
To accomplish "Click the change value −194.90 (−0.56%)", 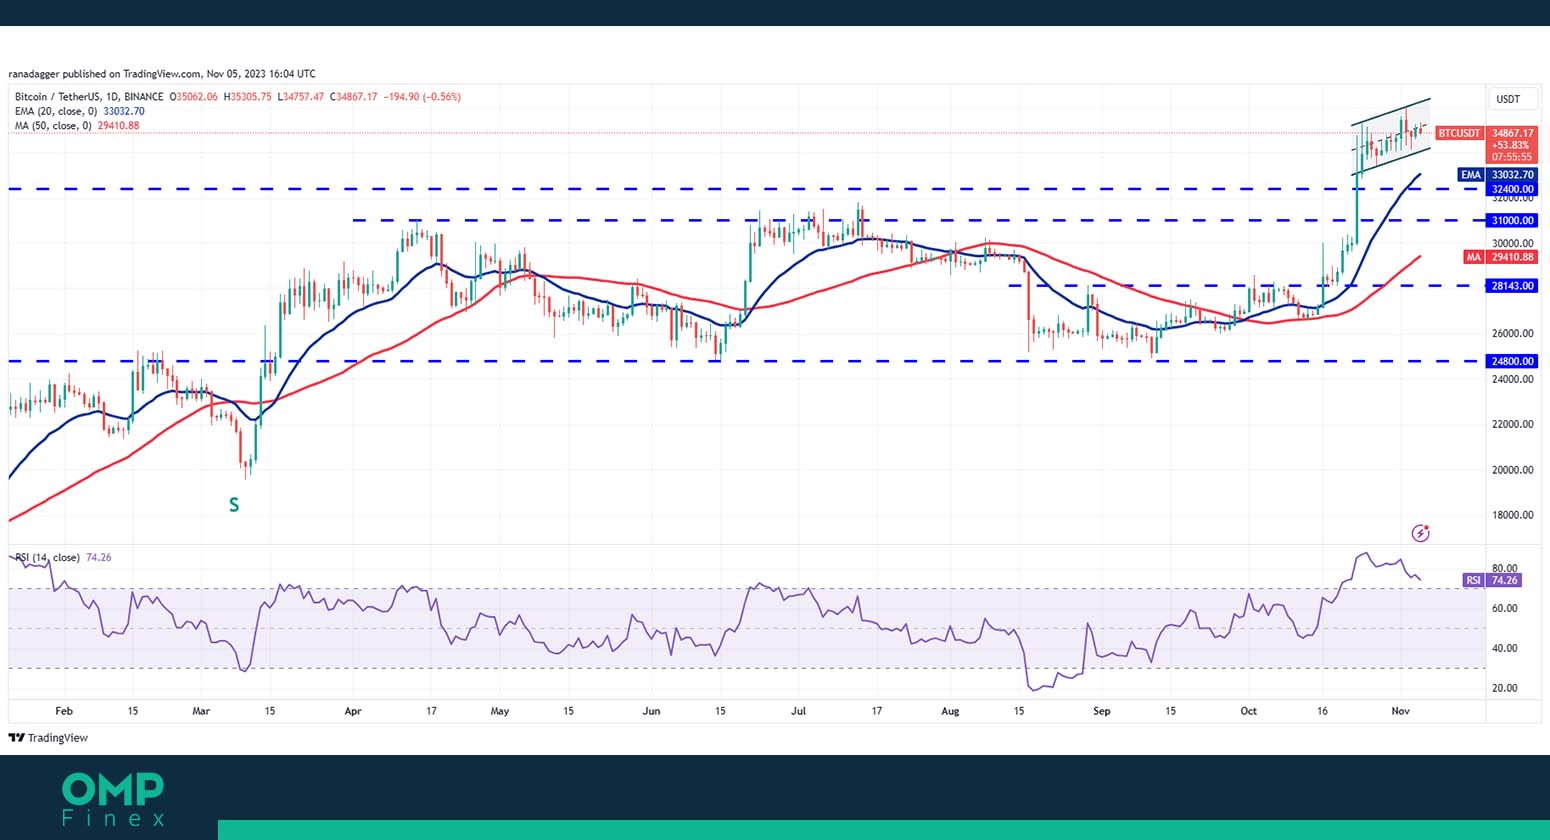I will [x=423, y=97].
